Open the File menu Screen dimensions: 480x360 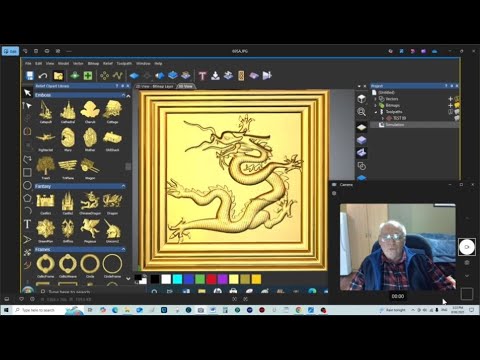[x=28, y=63]
